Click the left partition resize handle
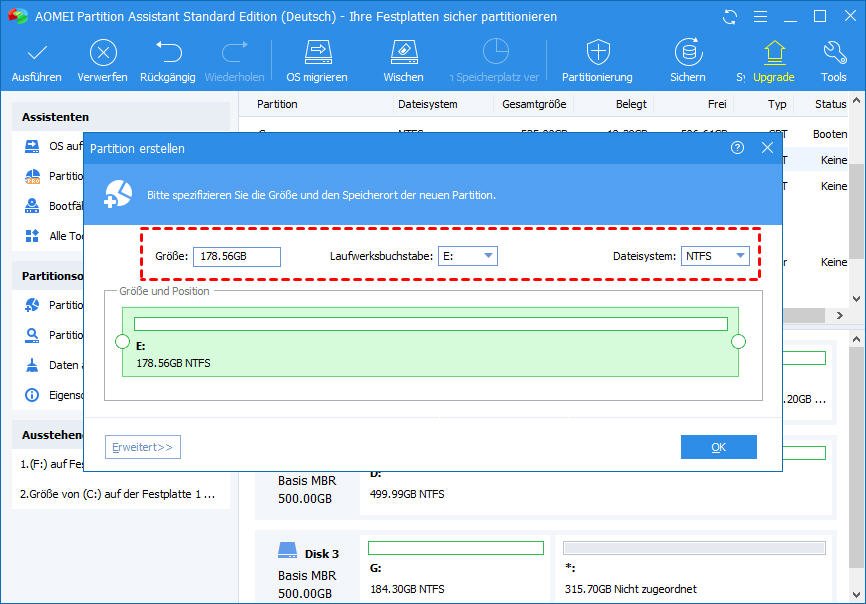 pos(122,342)
